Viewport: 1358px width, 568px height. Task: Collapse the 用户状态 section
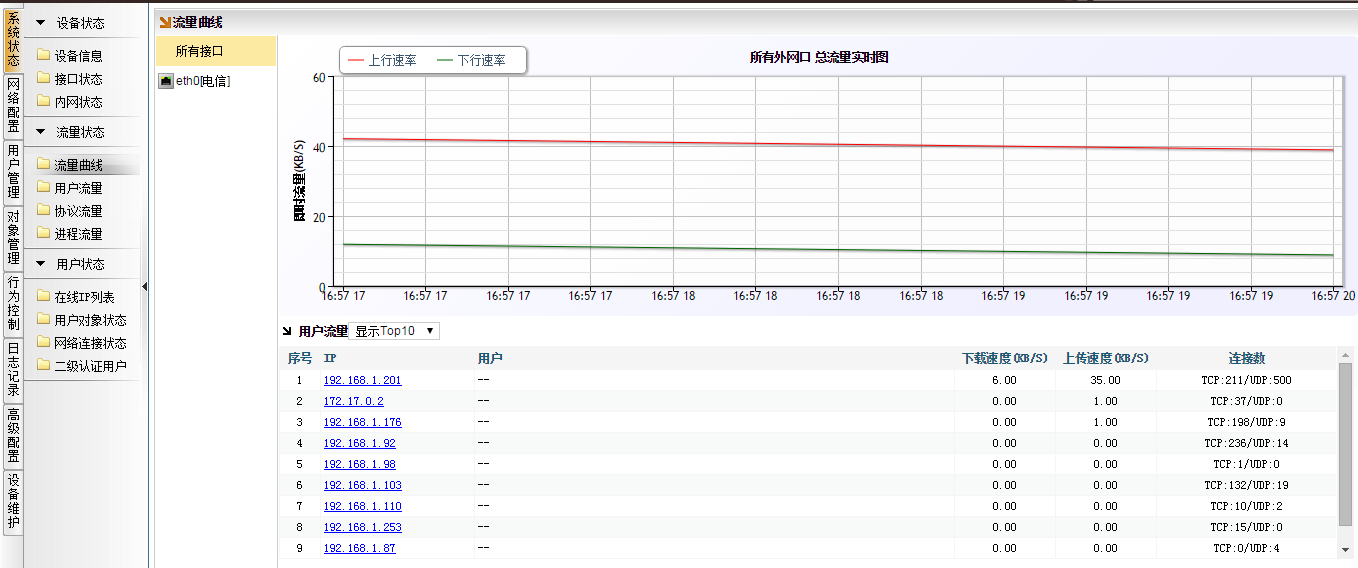(41, 264)
